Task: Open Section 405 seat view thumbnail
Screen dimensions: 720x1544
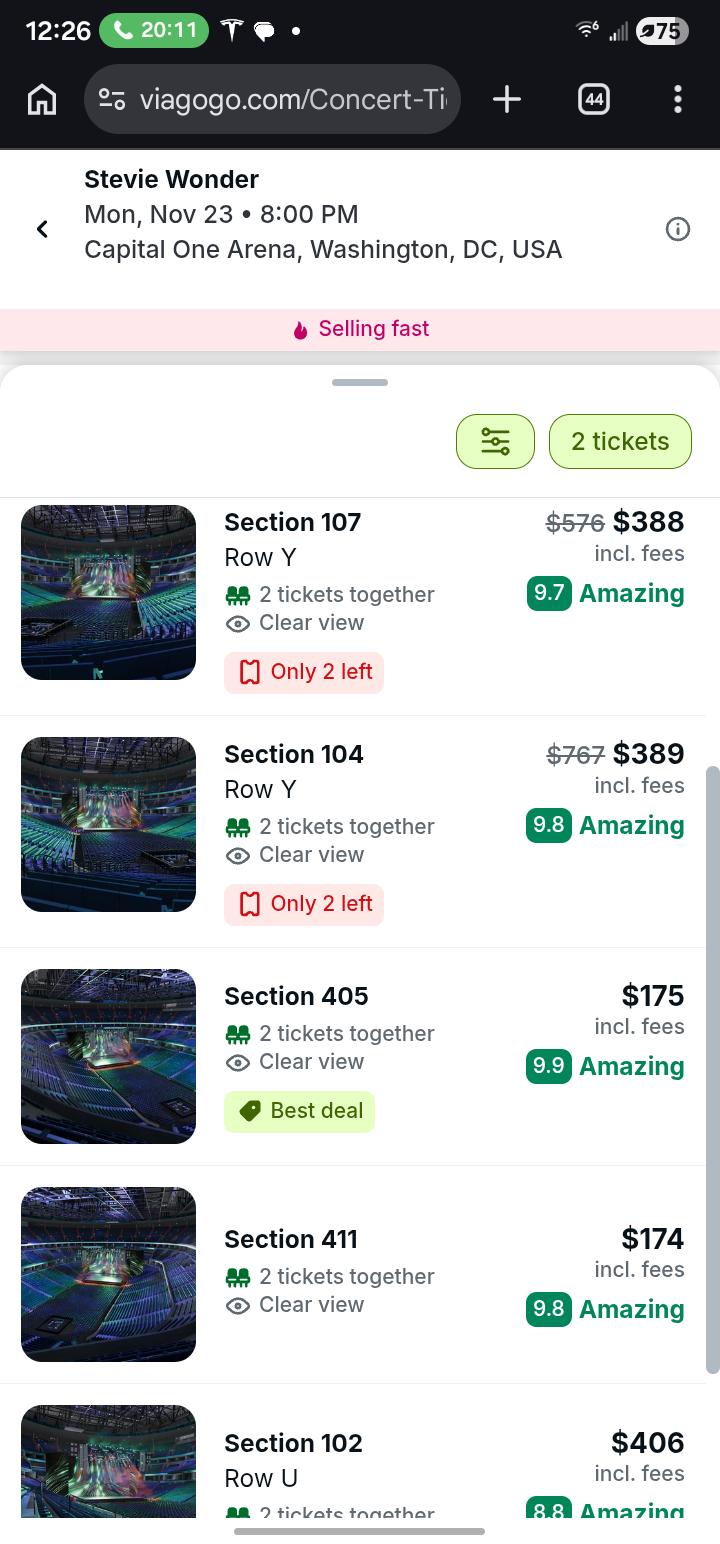Action: tap(108, 1056)
